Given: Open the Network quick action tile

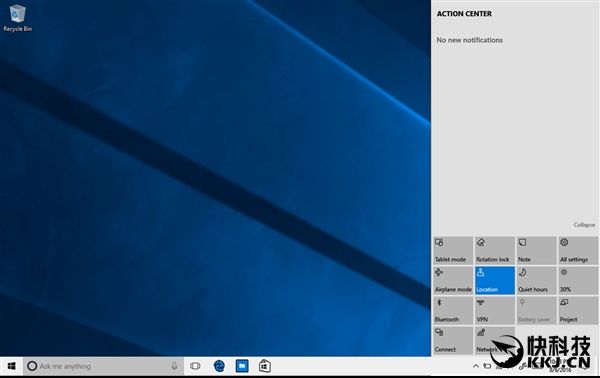Looking at the screenshot, I should tap(495, 340).
